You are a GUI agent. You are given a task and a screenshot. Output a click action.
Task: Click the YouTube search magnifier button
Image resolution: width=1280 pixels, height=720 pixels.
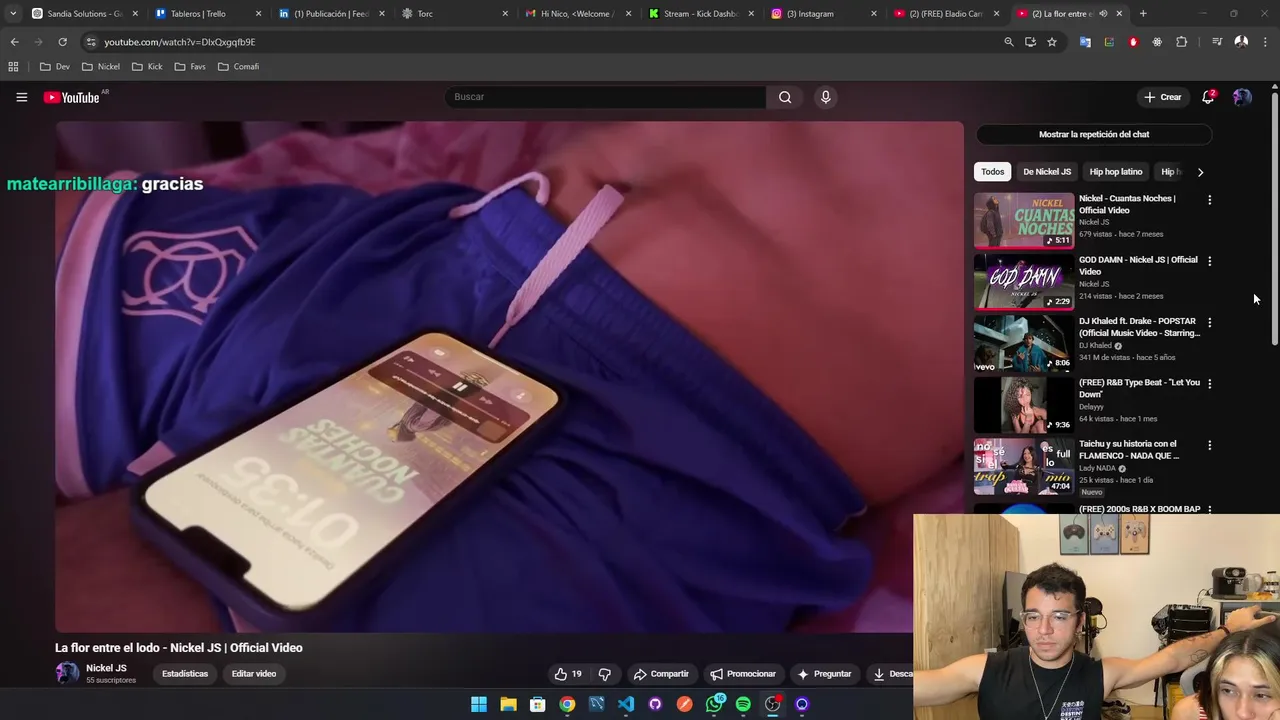785,97
